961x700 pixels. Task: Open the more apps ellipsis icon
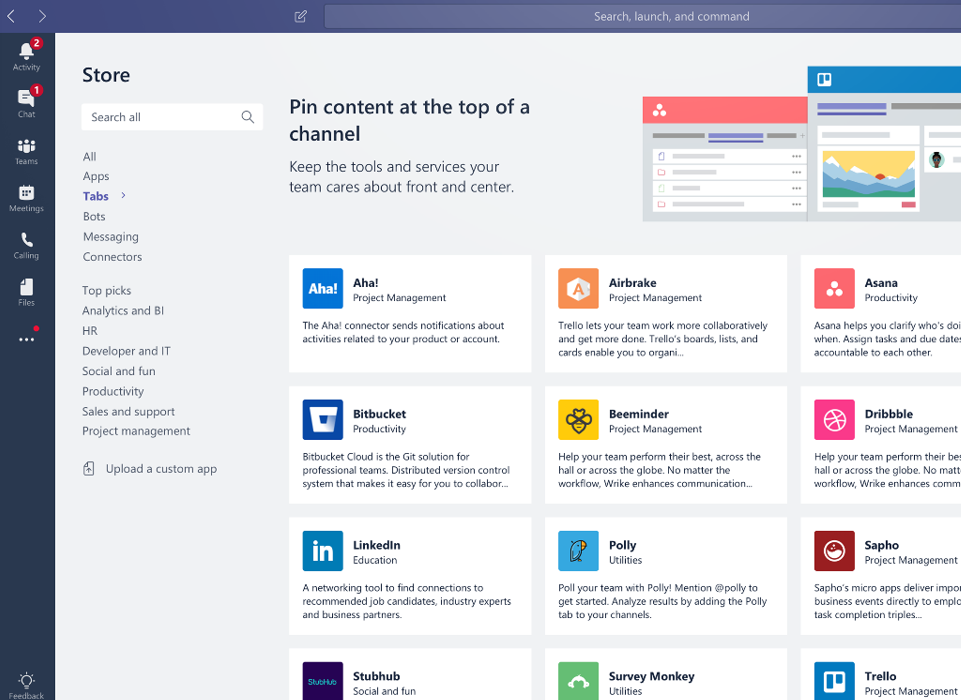(26, 339)
